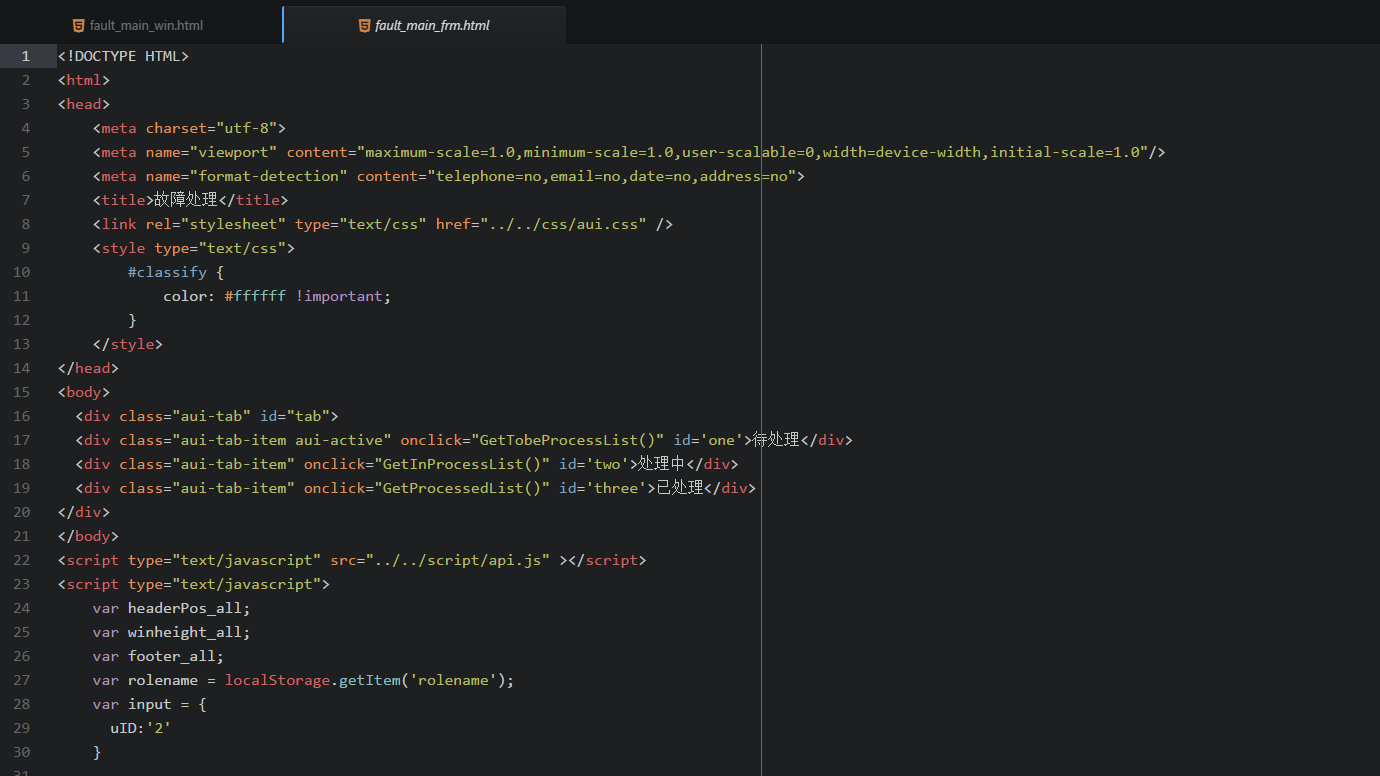Image resolution: width=1380 pixels, height=776 pixels.
Task: Click the '#ffffff' color value
Action: click(x=255, y=296)
